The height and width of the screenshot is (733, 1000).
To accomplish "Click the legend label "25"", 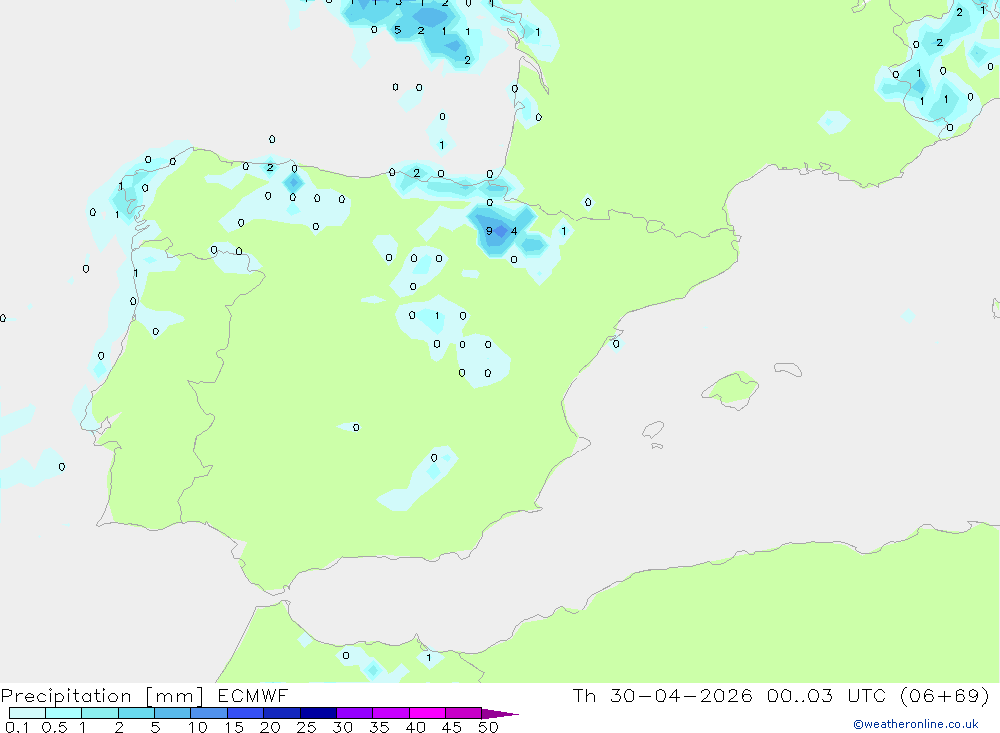I will [307, 727].
